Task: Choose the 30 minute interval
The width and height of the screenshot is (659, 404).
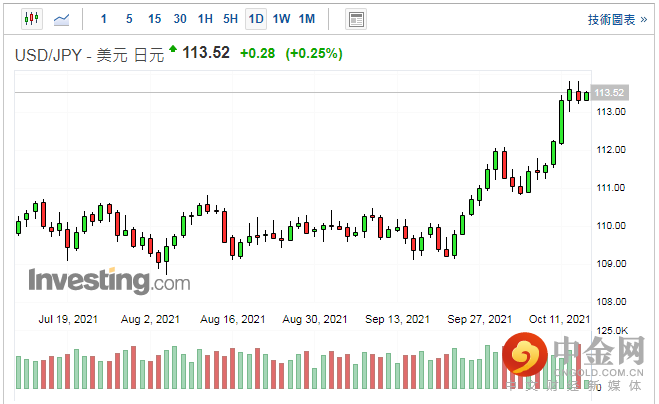Action: click(x=180, y=19)
